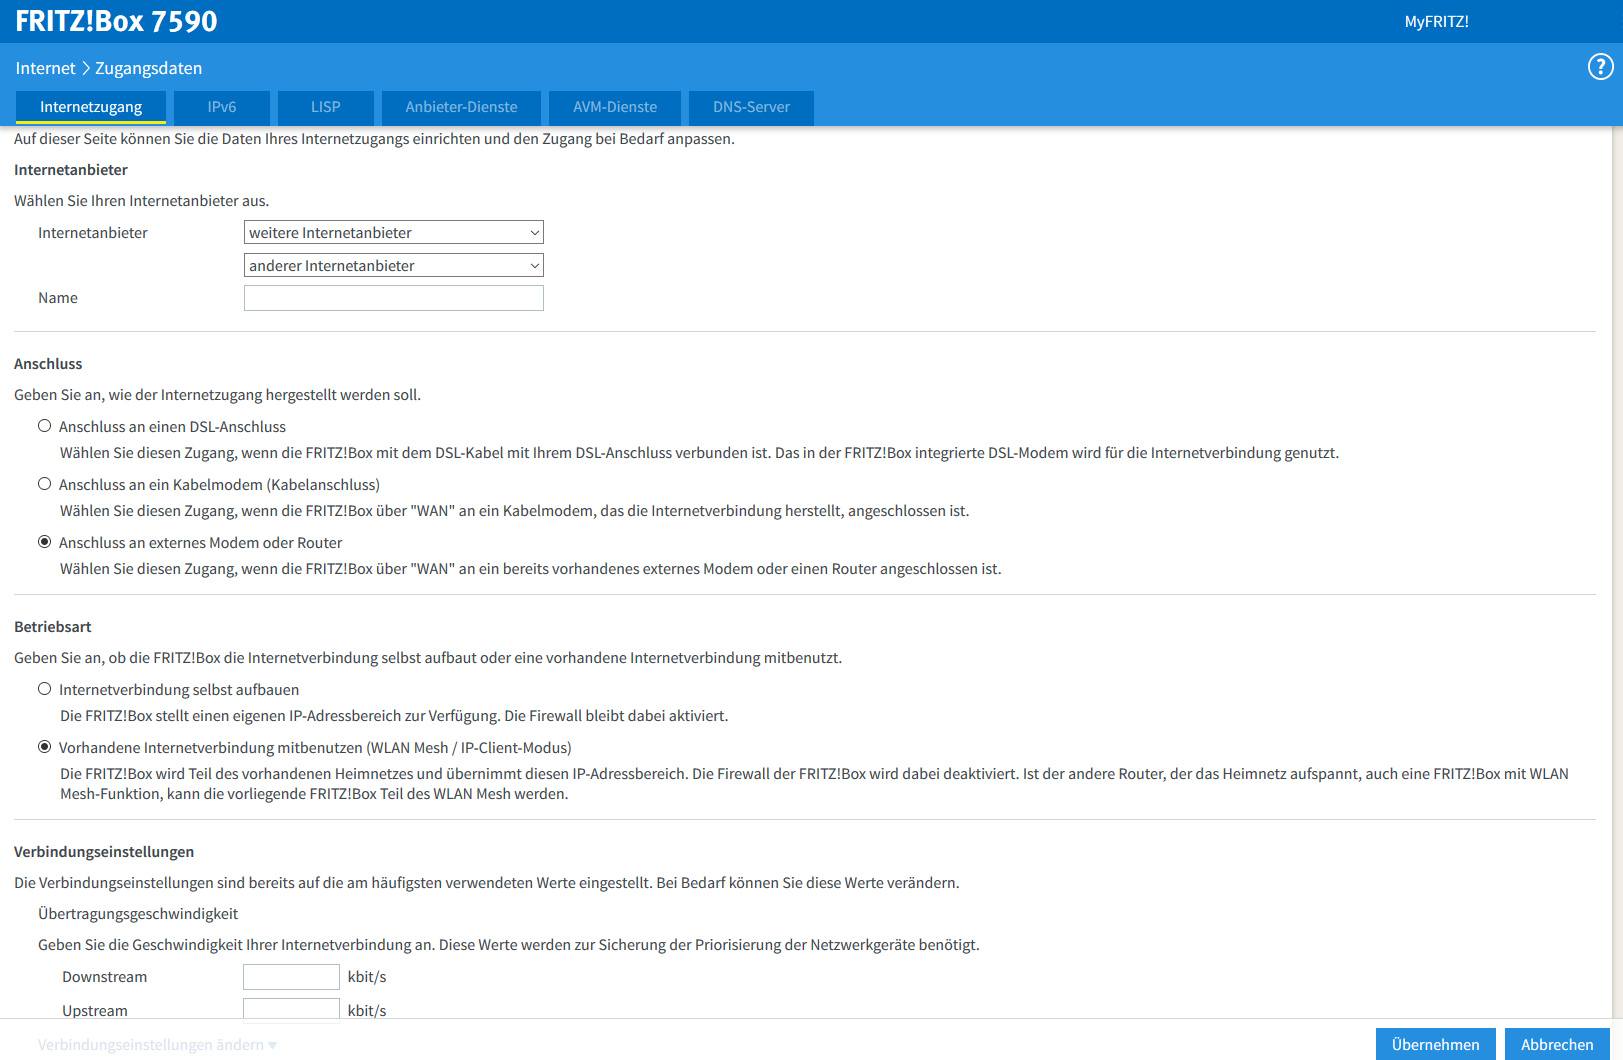
Task: Open the 'anderer Internetanbieter' dropdown
Action: tap(394, 265)
